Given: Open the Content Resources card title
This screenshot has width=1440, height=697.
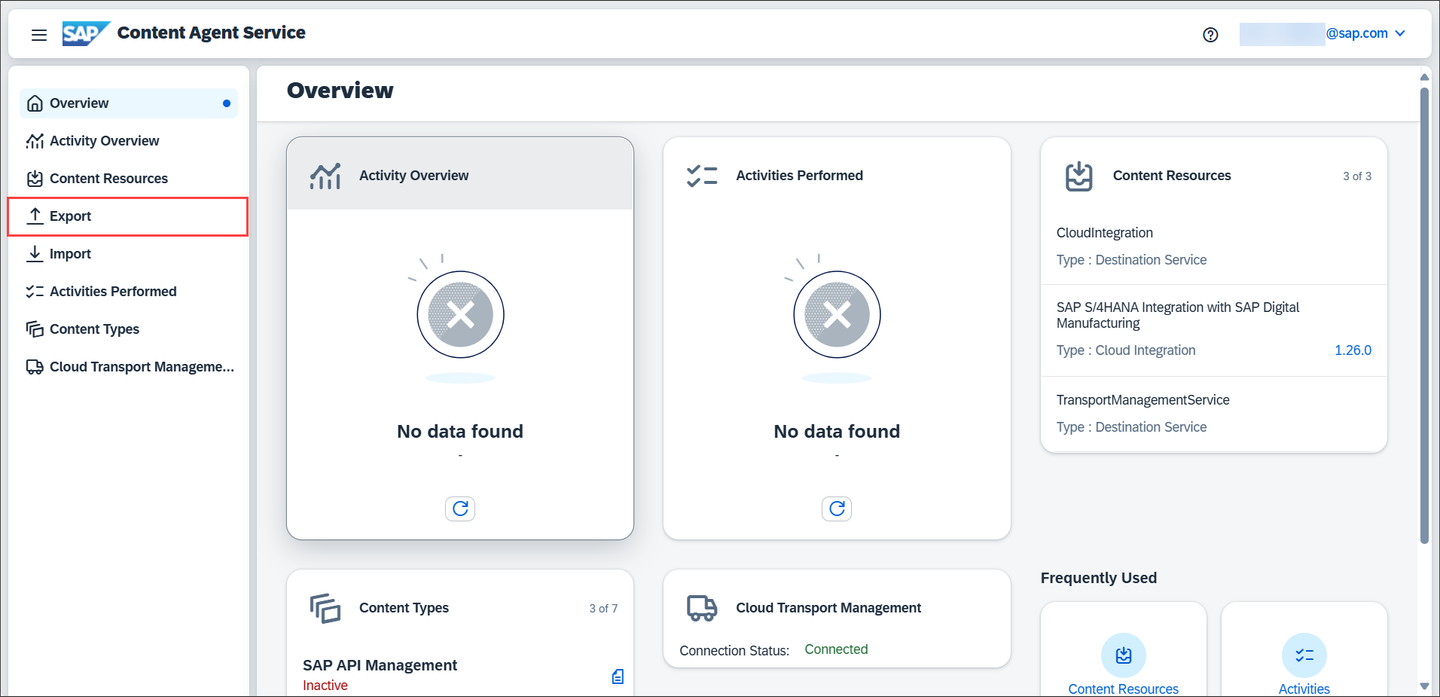Looking at the screenshot, I should [x=1172, y=175].
